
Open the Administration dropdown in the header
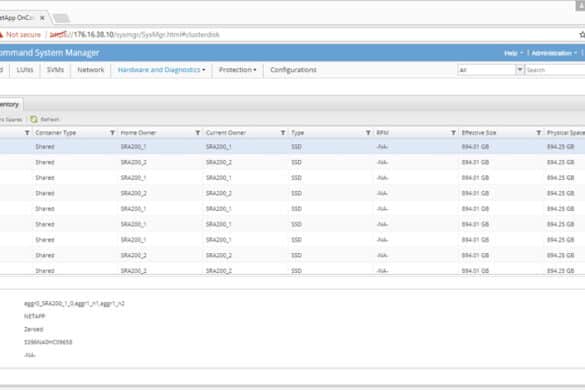tap(554, 53)
